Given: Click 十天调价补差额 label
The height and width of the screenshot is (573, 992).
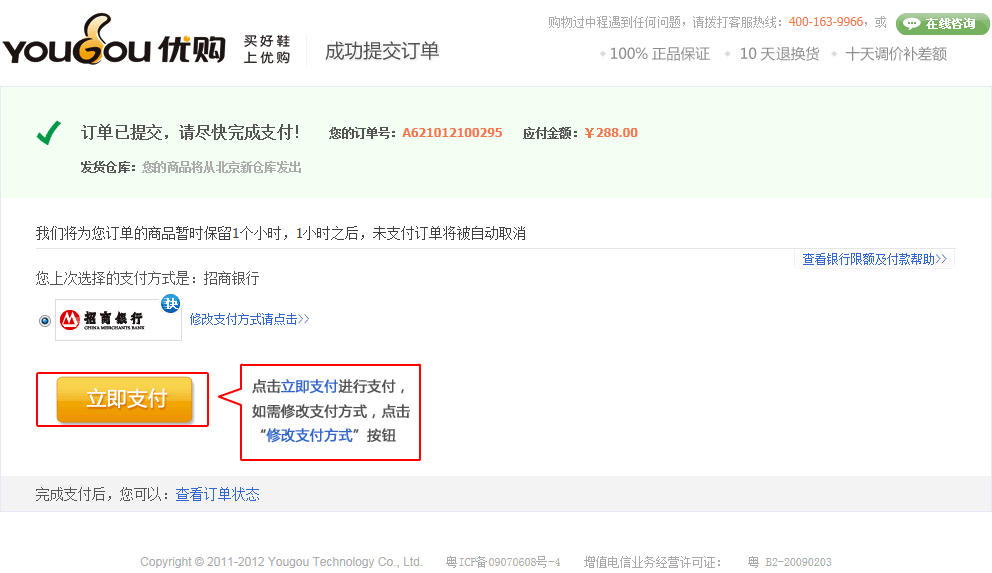Looking at the screenshot, I should tap(895, 54).
